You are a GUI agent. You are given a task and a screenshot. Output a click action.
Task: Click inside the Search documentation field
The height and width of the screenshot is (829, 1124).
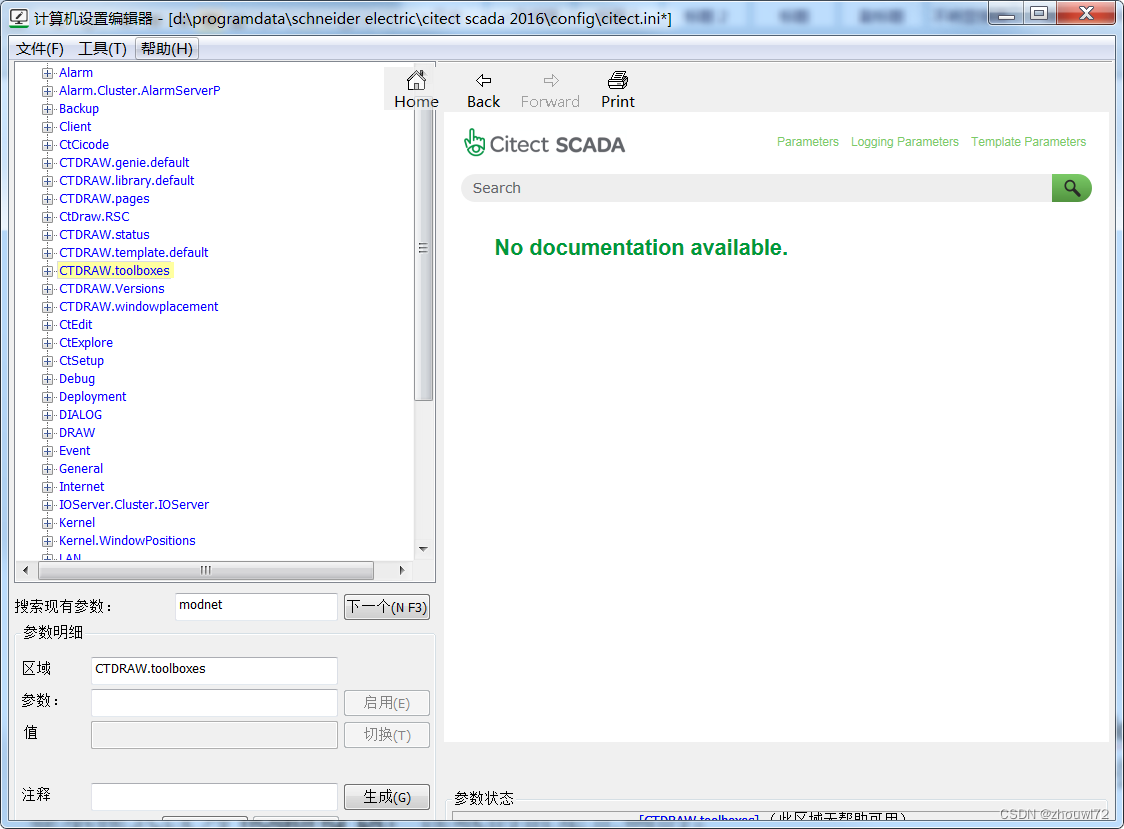coord(700,187)
